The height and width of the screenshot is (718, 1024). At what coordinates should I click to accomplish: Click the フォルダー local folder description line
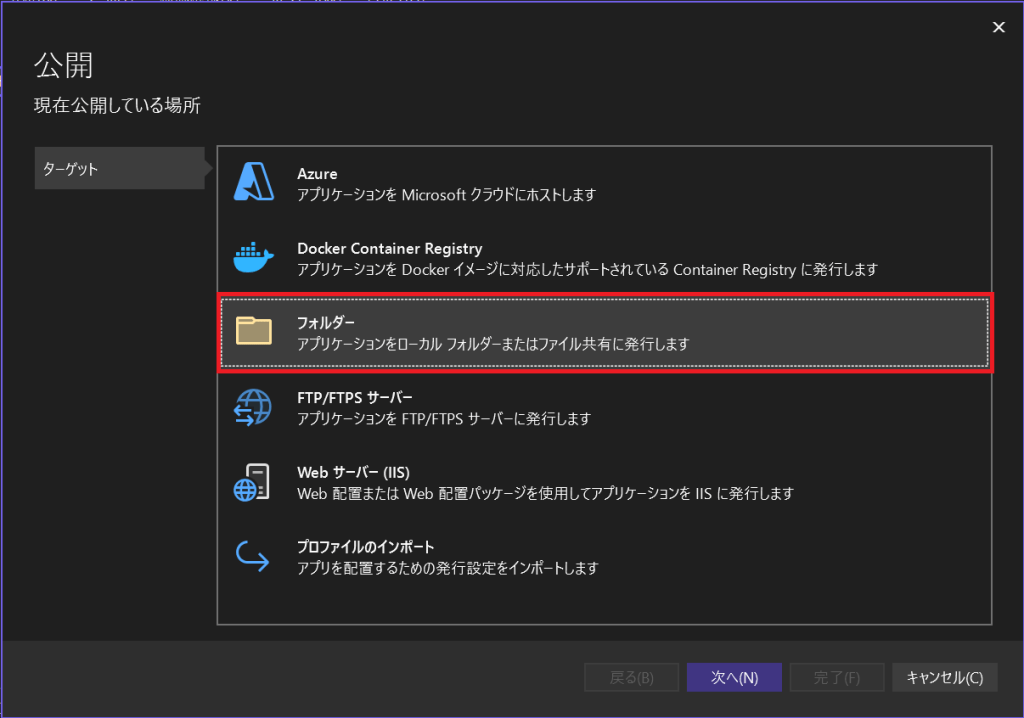(x=493, y=344)
